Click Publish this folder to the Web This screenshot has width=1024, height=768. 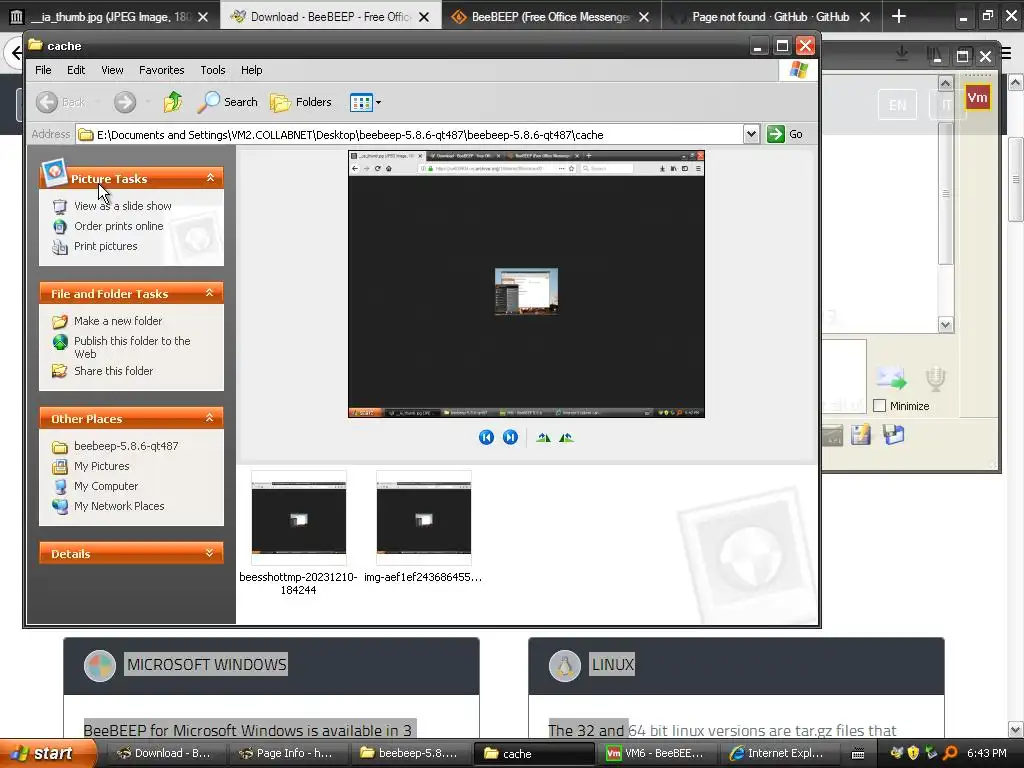click(133, 347)
